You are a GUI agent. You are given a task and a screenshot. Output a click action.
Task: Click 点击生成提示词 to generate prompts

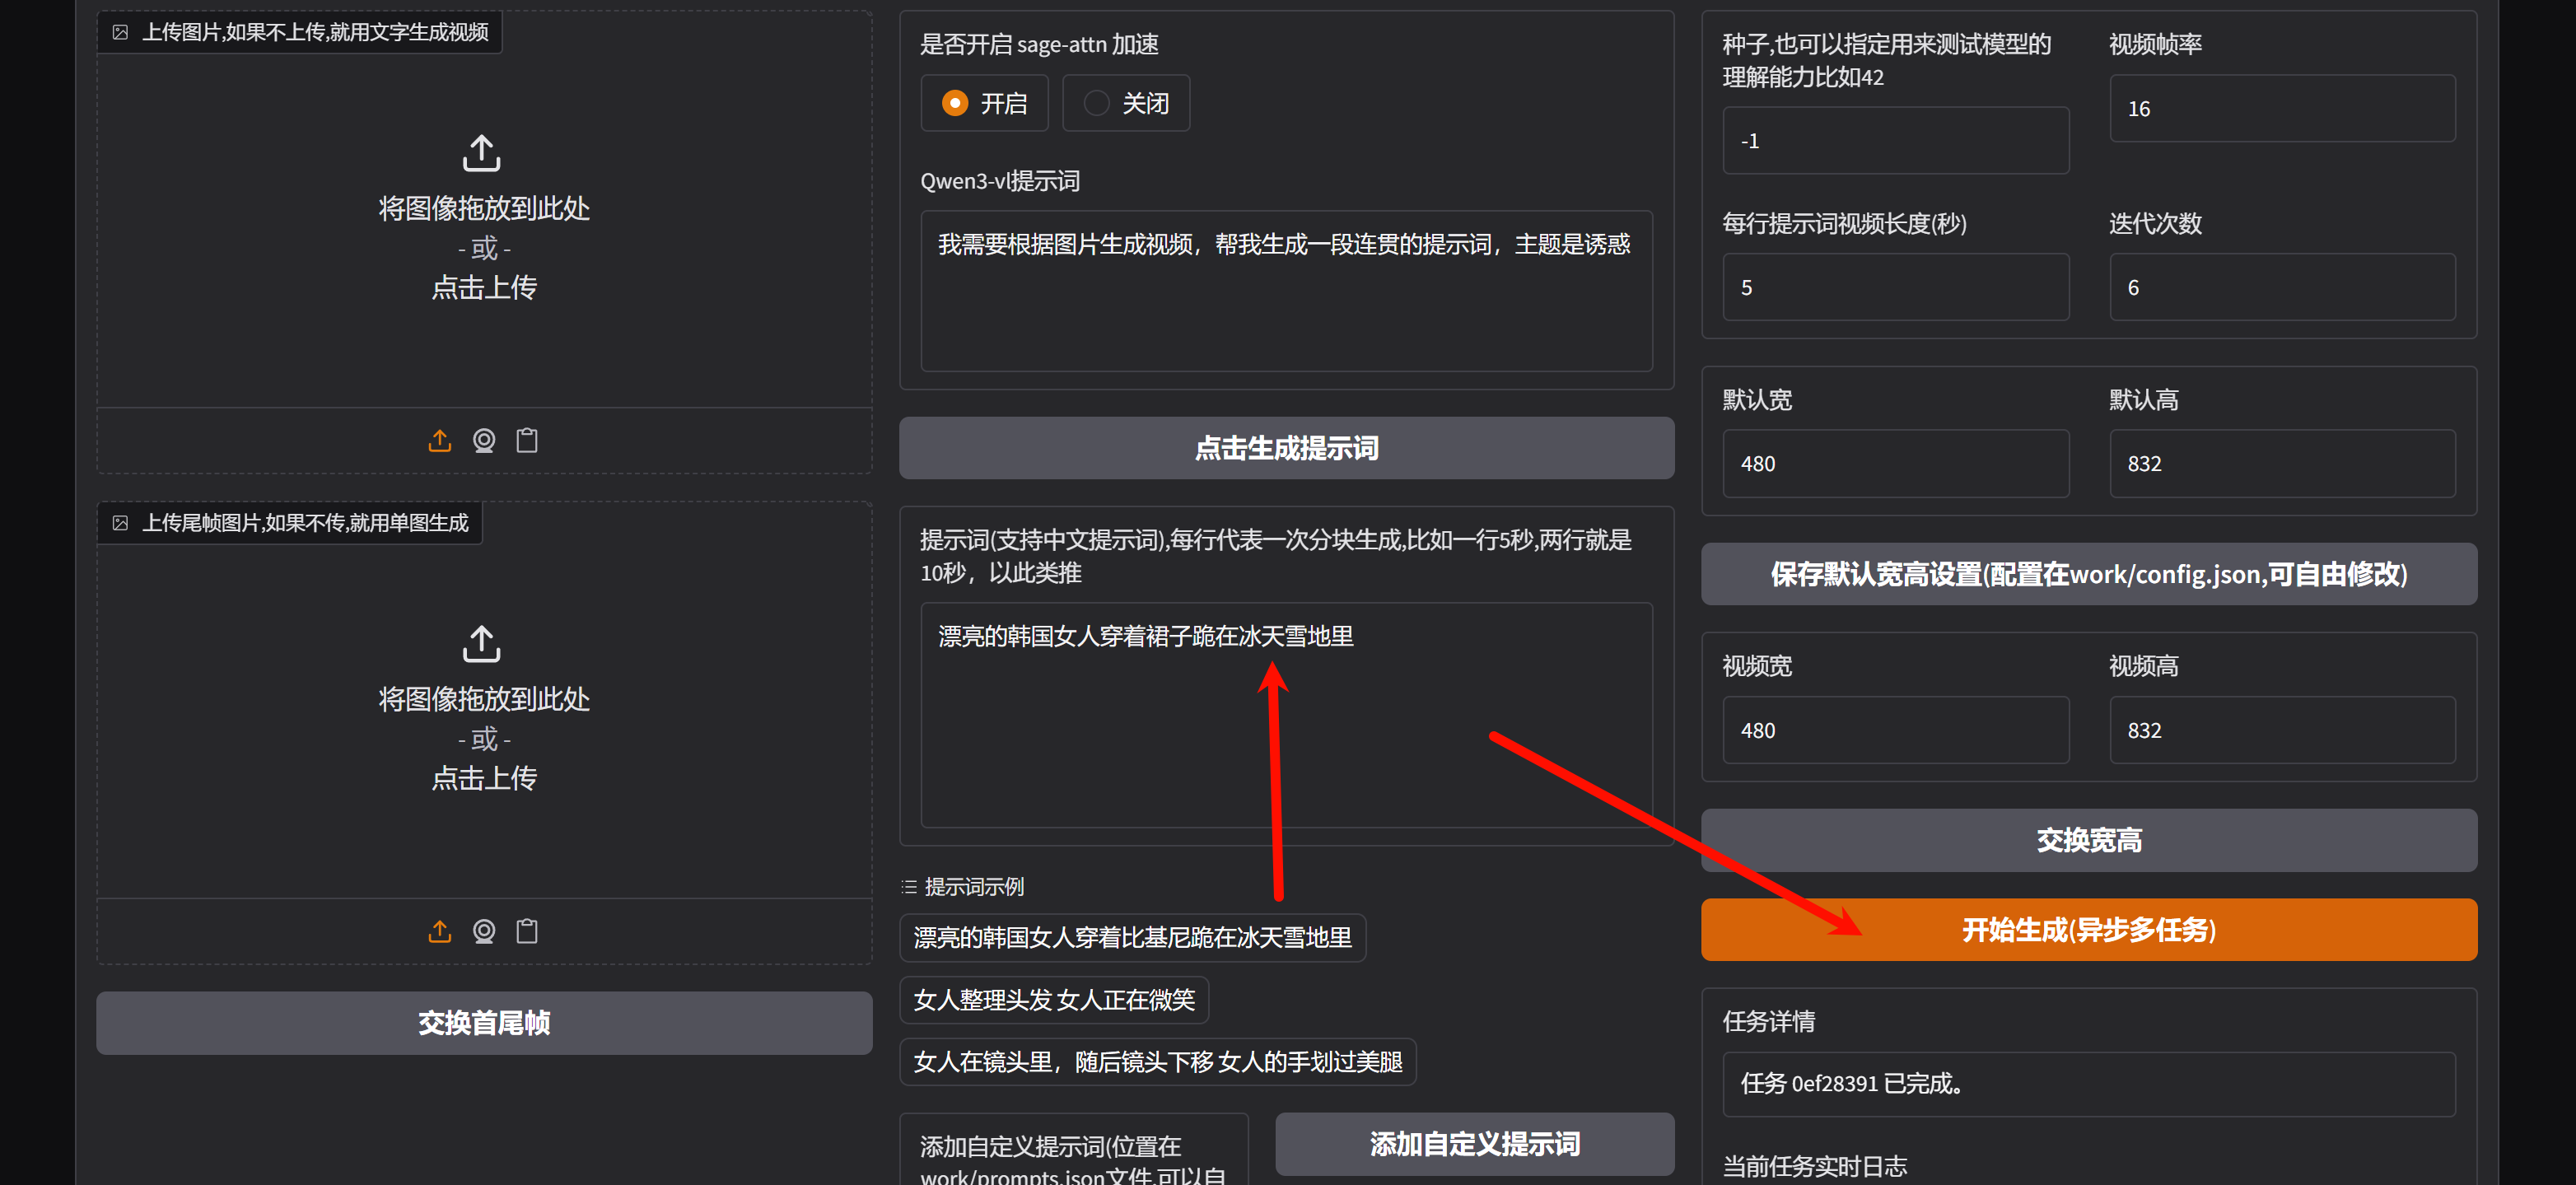(1287, 448)
